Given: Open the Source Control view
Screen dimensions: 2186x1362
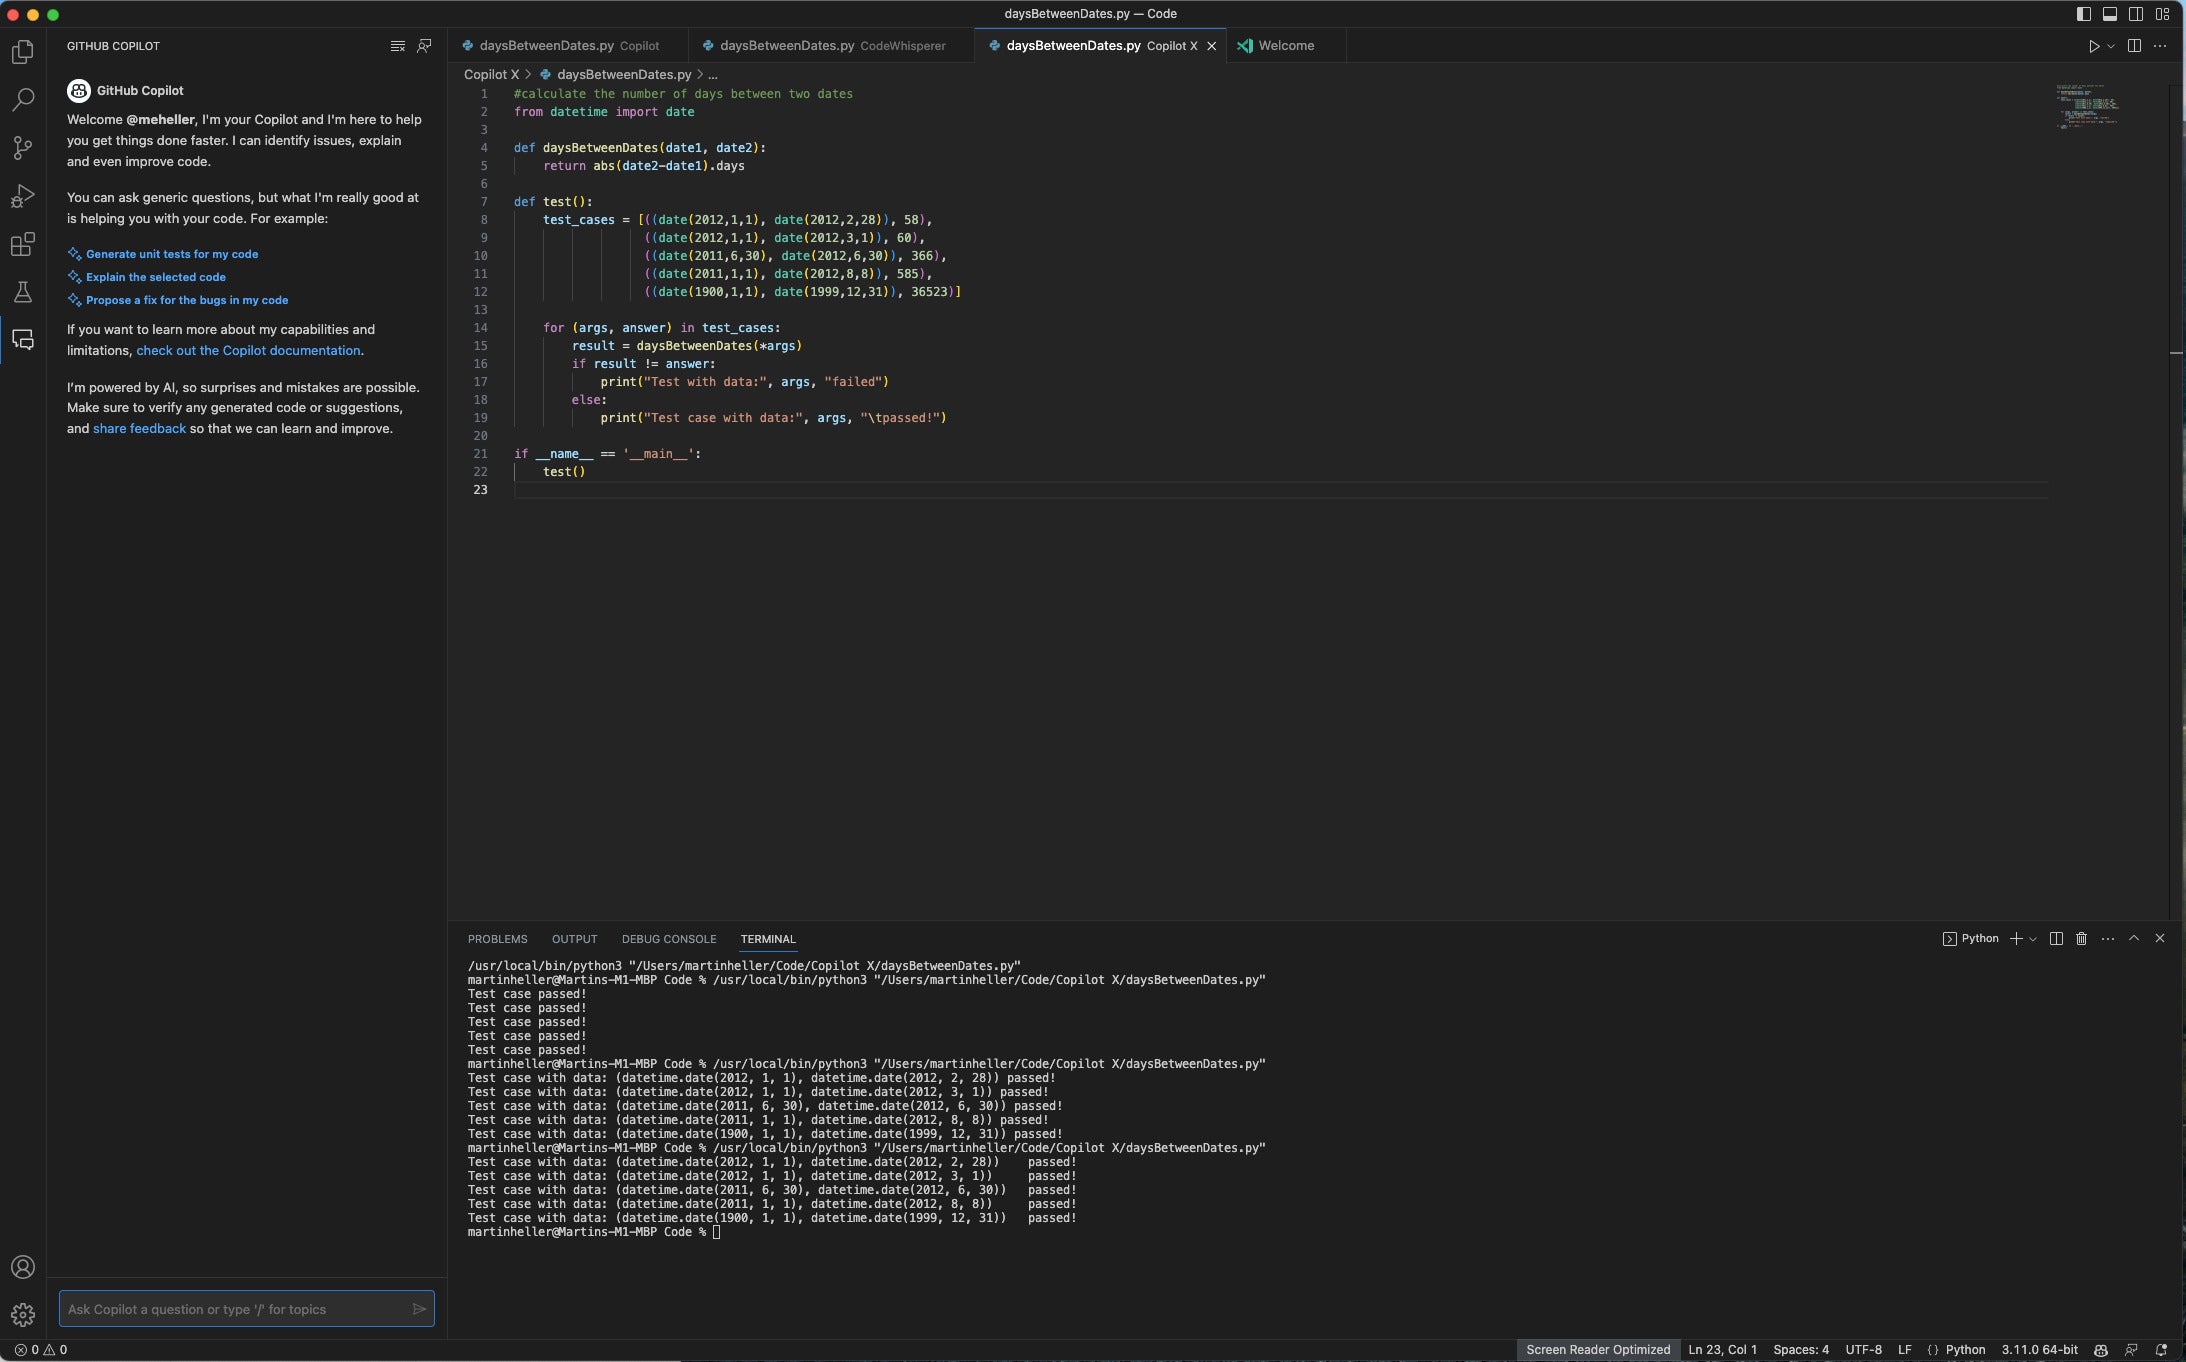Looking at the screenshot, I should pyautogui.click(x=23, y=148).
